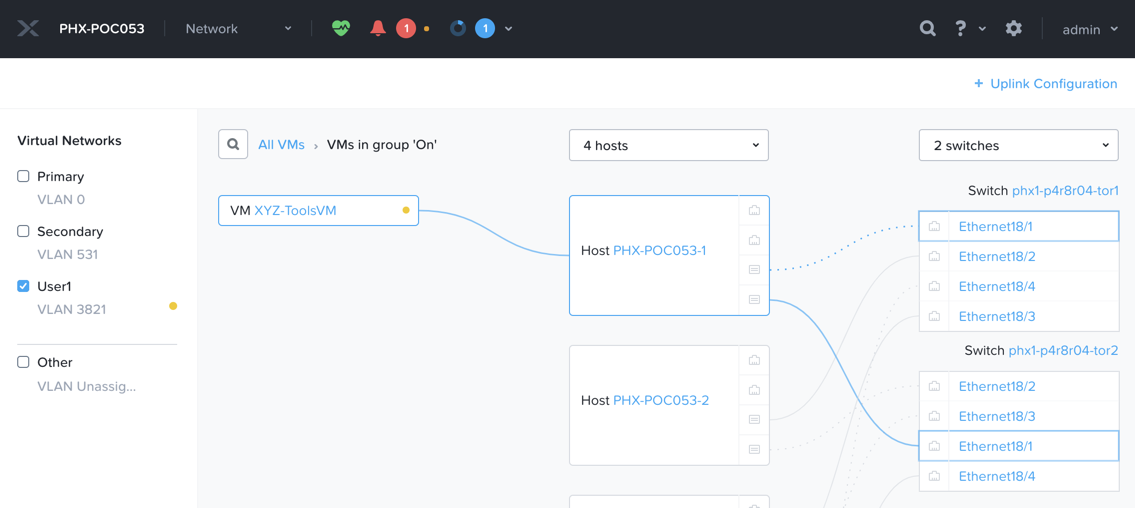Screen dimensions: 1135x508
Task: Open the settings gear icon
Action: (1013, 28)
